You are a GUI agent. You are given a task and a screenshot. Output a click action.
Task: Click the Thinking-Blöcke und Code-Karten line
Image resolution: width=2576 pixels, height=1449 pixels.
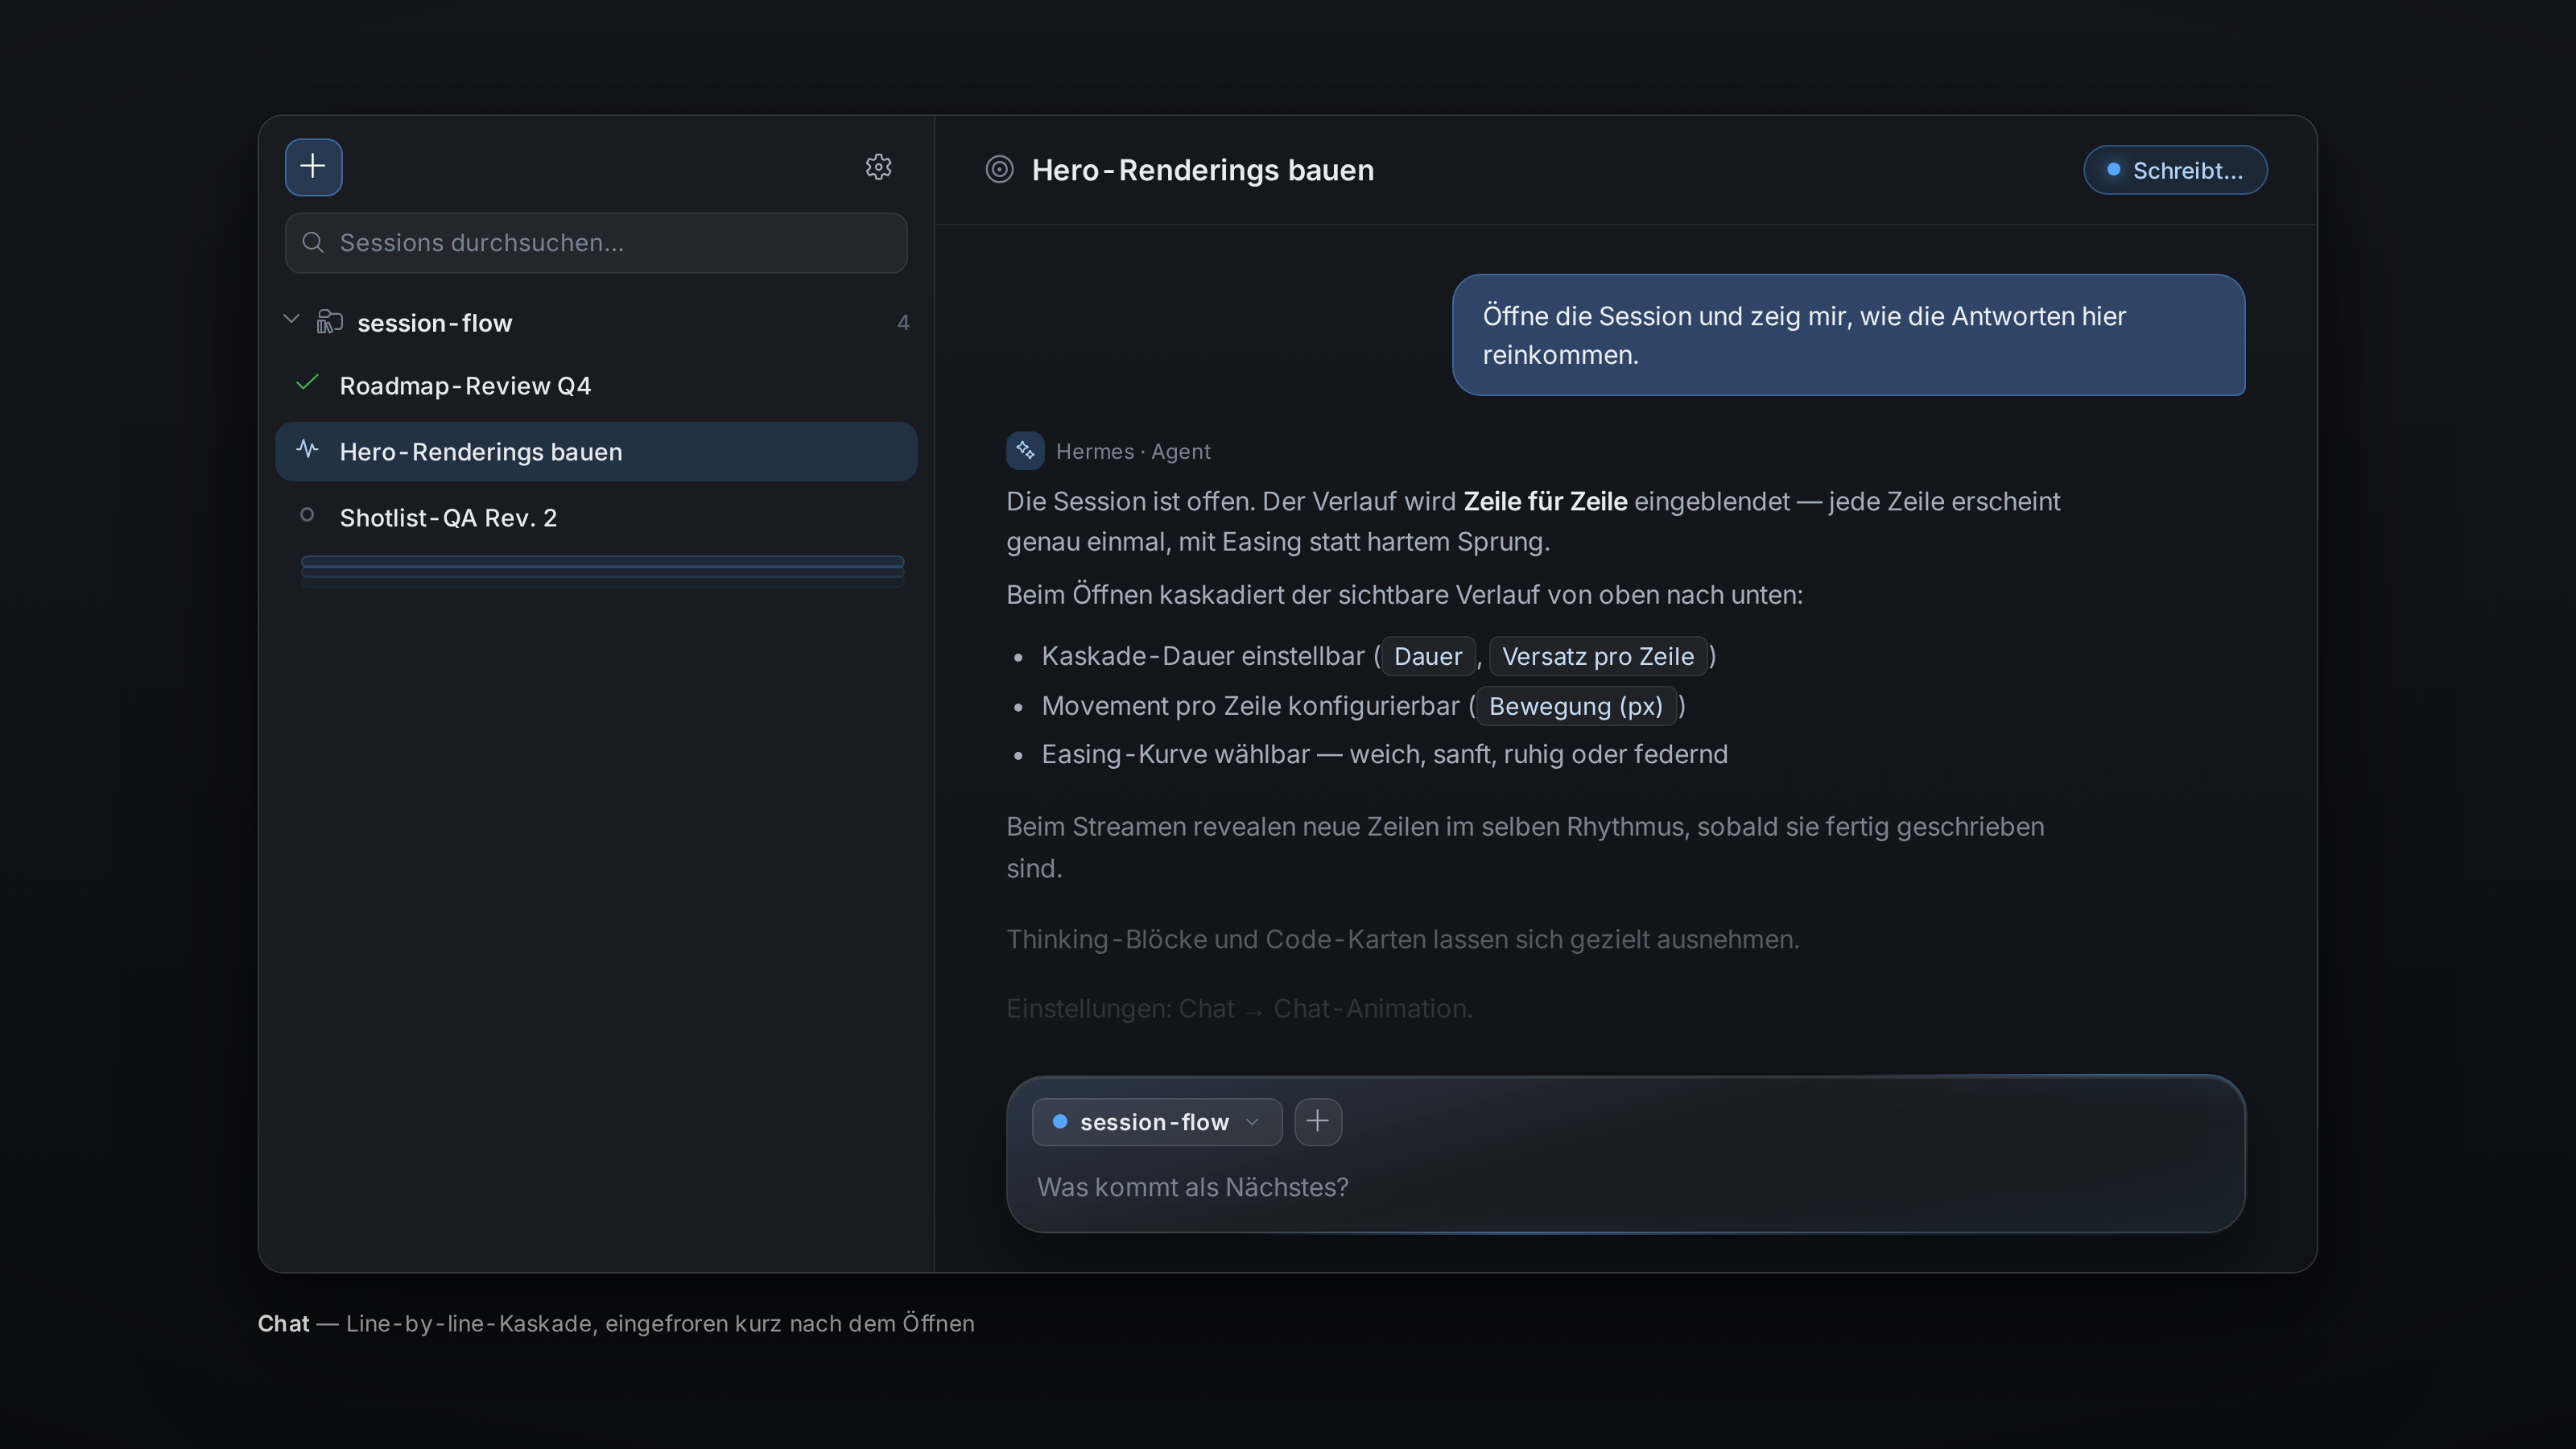click(1402, 939)
